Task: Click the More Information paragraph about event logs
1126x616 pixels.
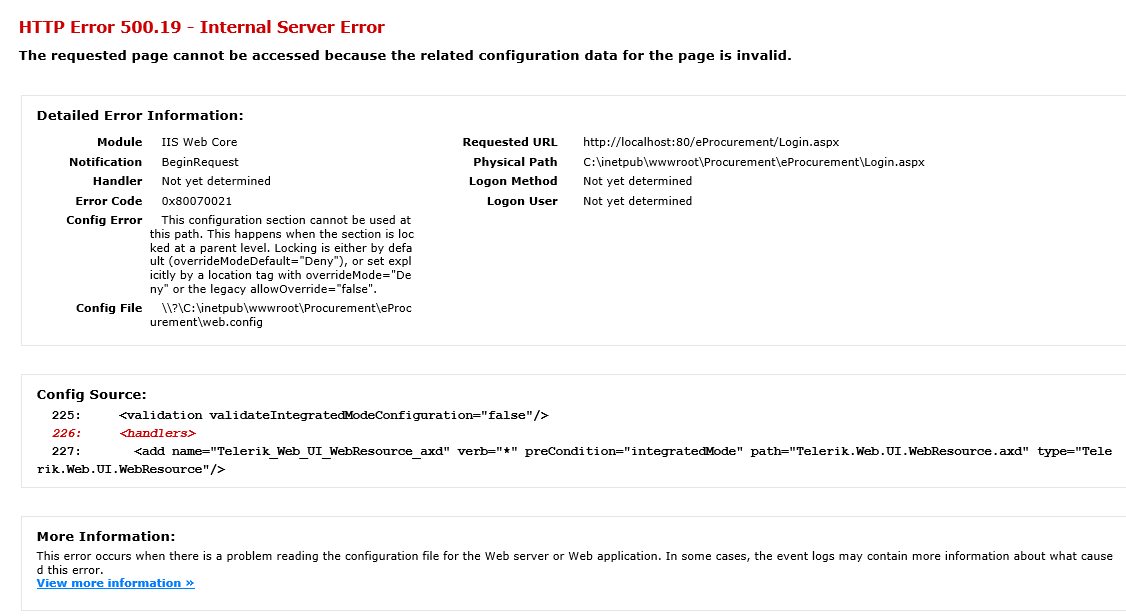Action: [574, 563]
